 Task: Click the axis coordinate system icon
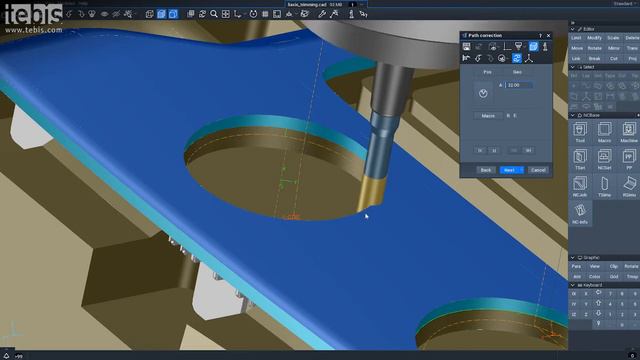pyautogui.click(x=238, y=14)
